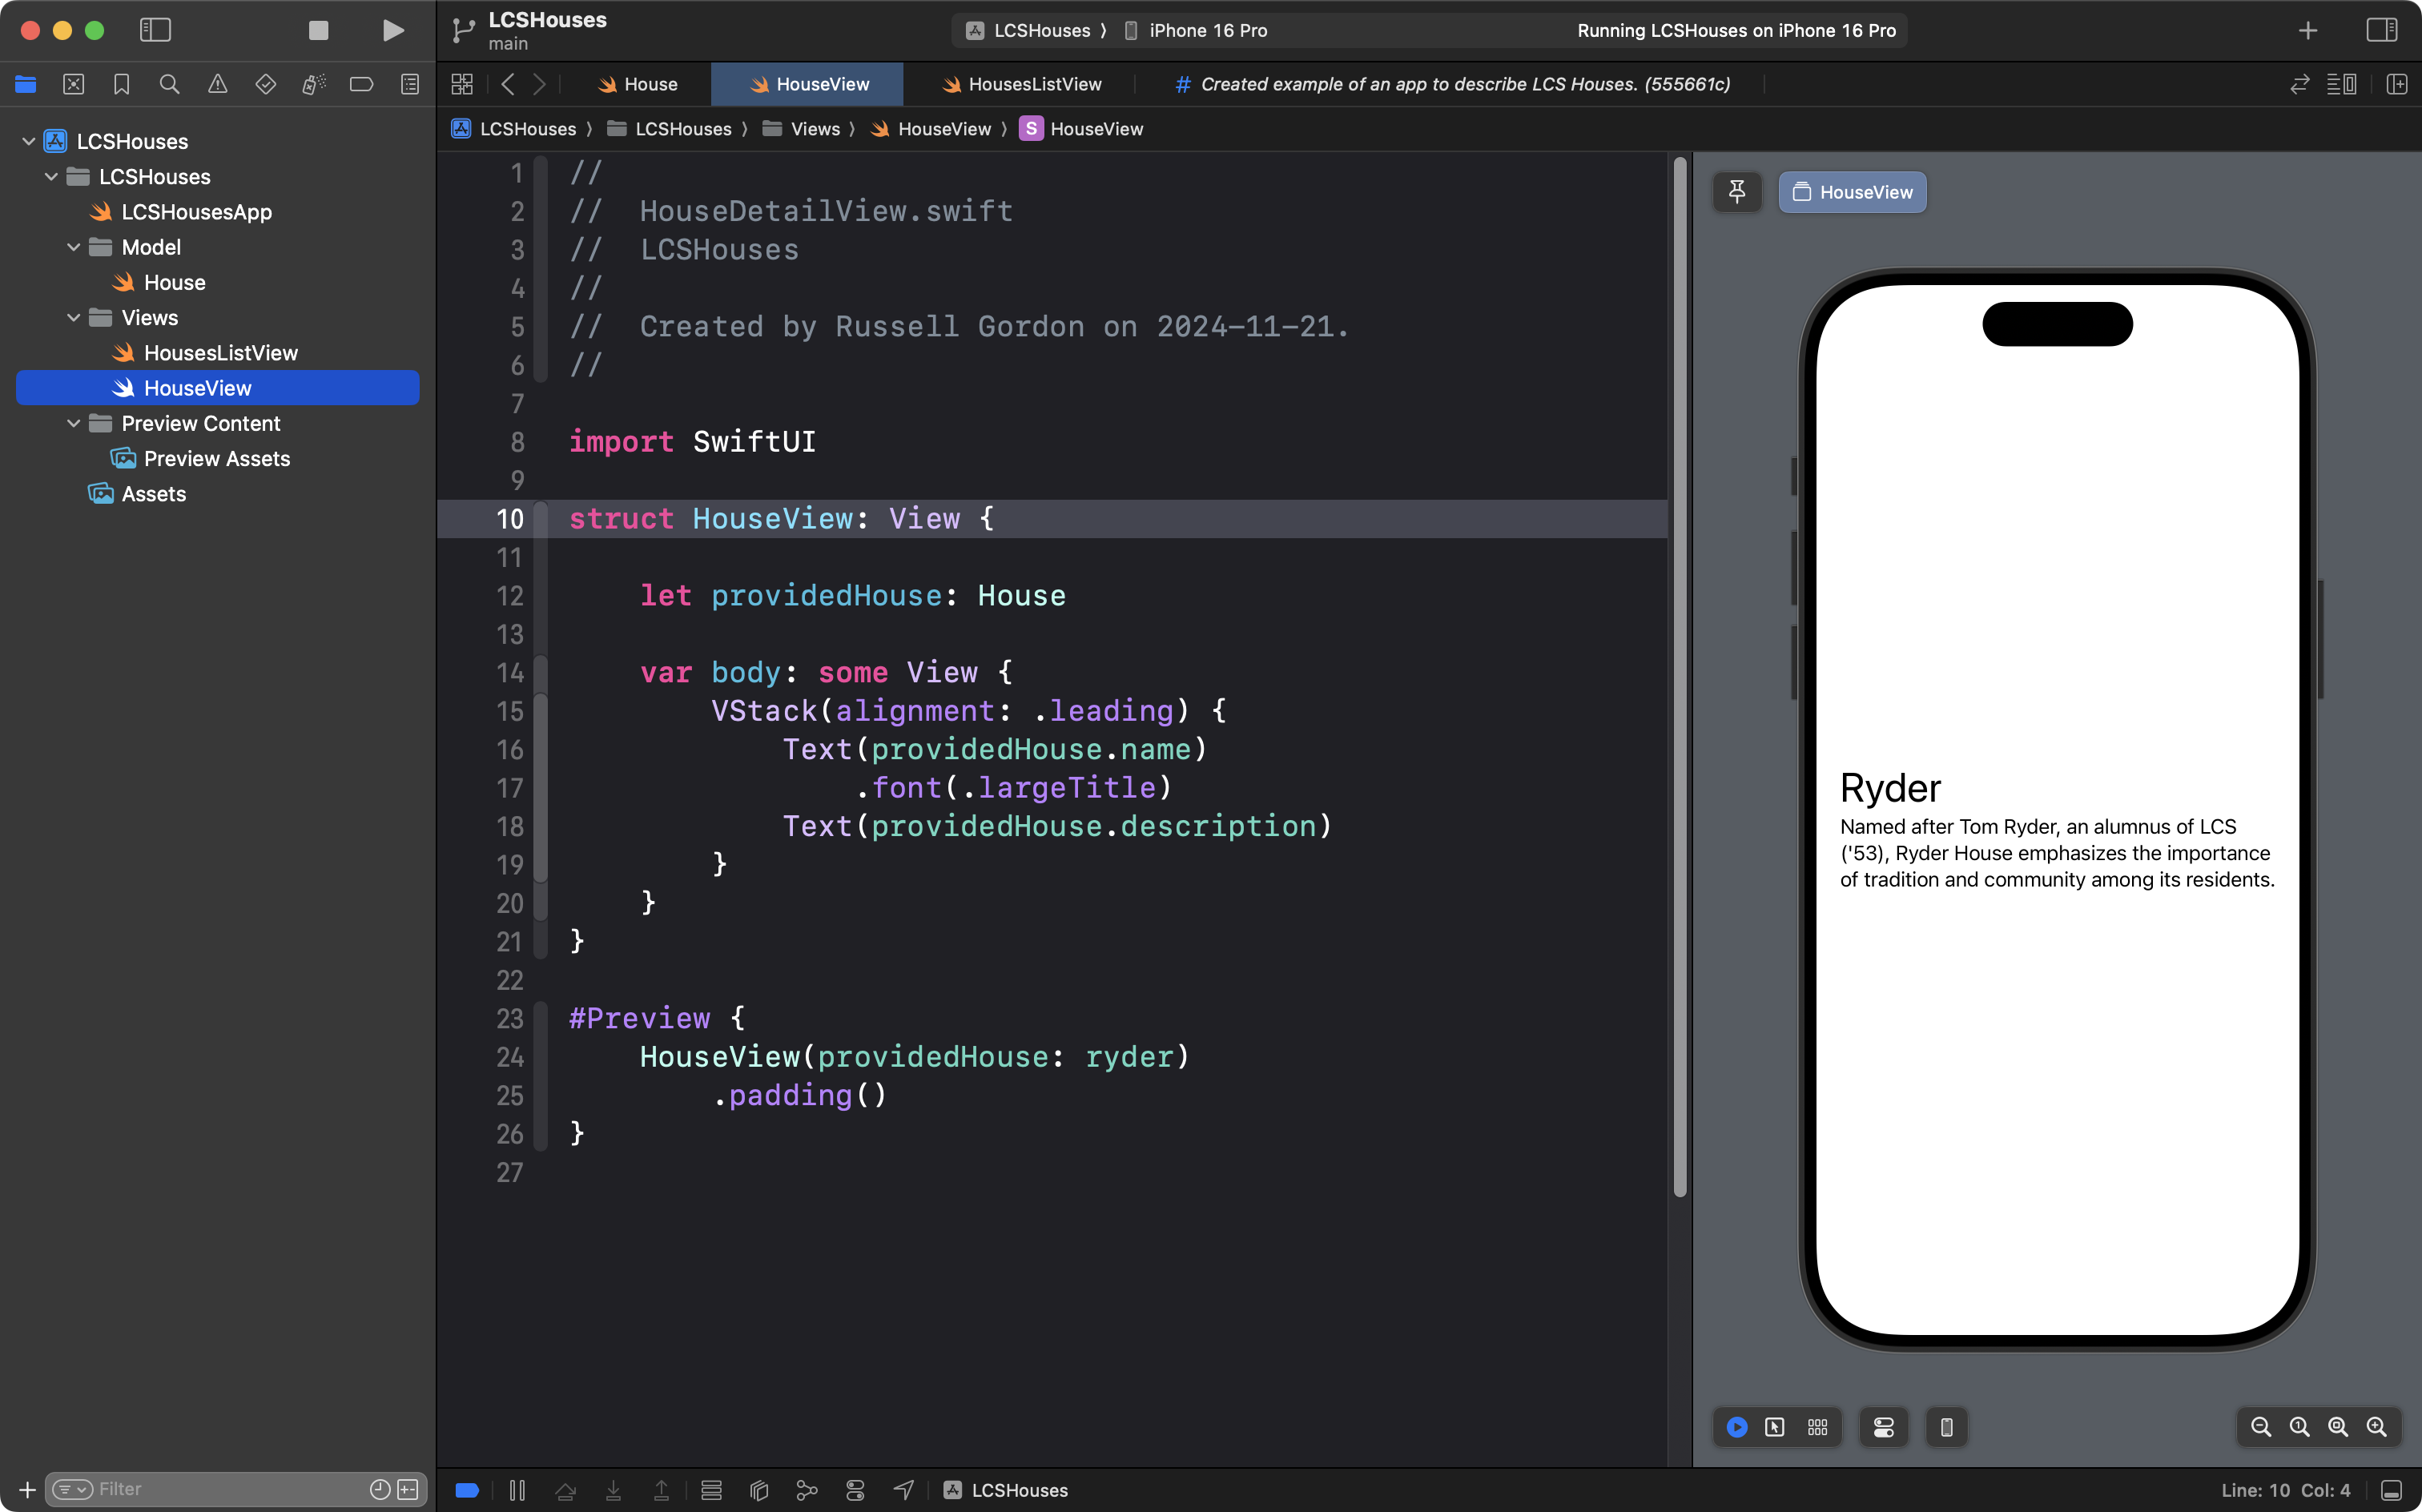2422x1512 pixels.
Task: Collapse the Model folder
Action: [74, 247]
